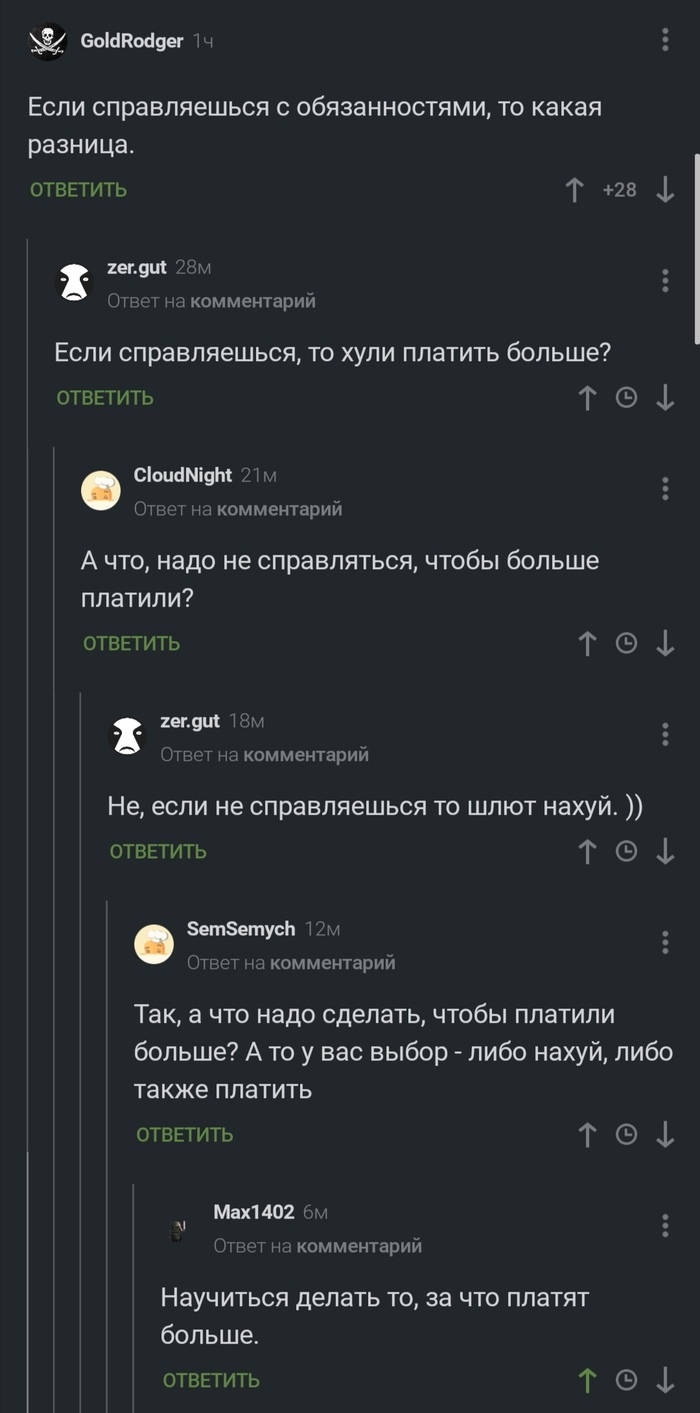700x1413 pixels.
Task: Toggle hidden rating clock on CloudNight's comment
Action: click(x=626, y=644)
